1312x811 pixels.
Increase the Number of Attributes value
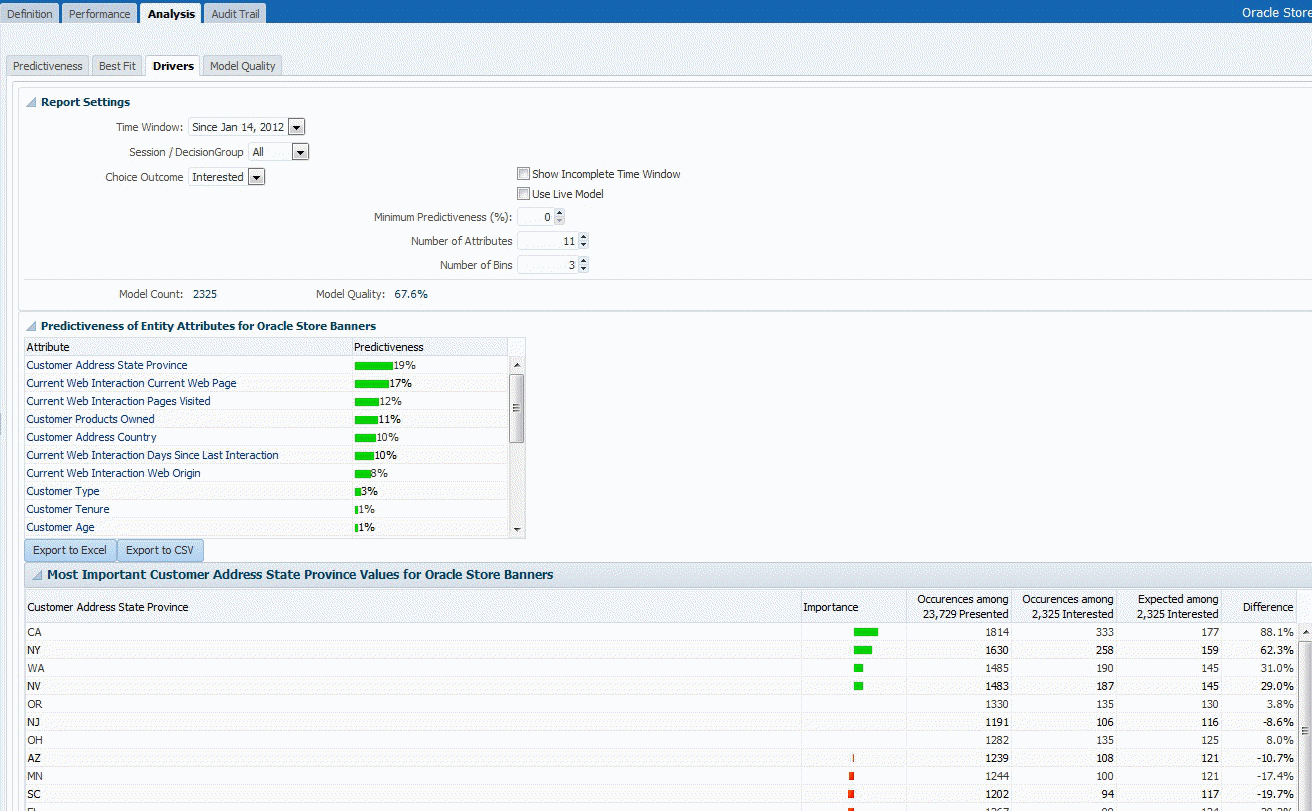click(583, 237)
